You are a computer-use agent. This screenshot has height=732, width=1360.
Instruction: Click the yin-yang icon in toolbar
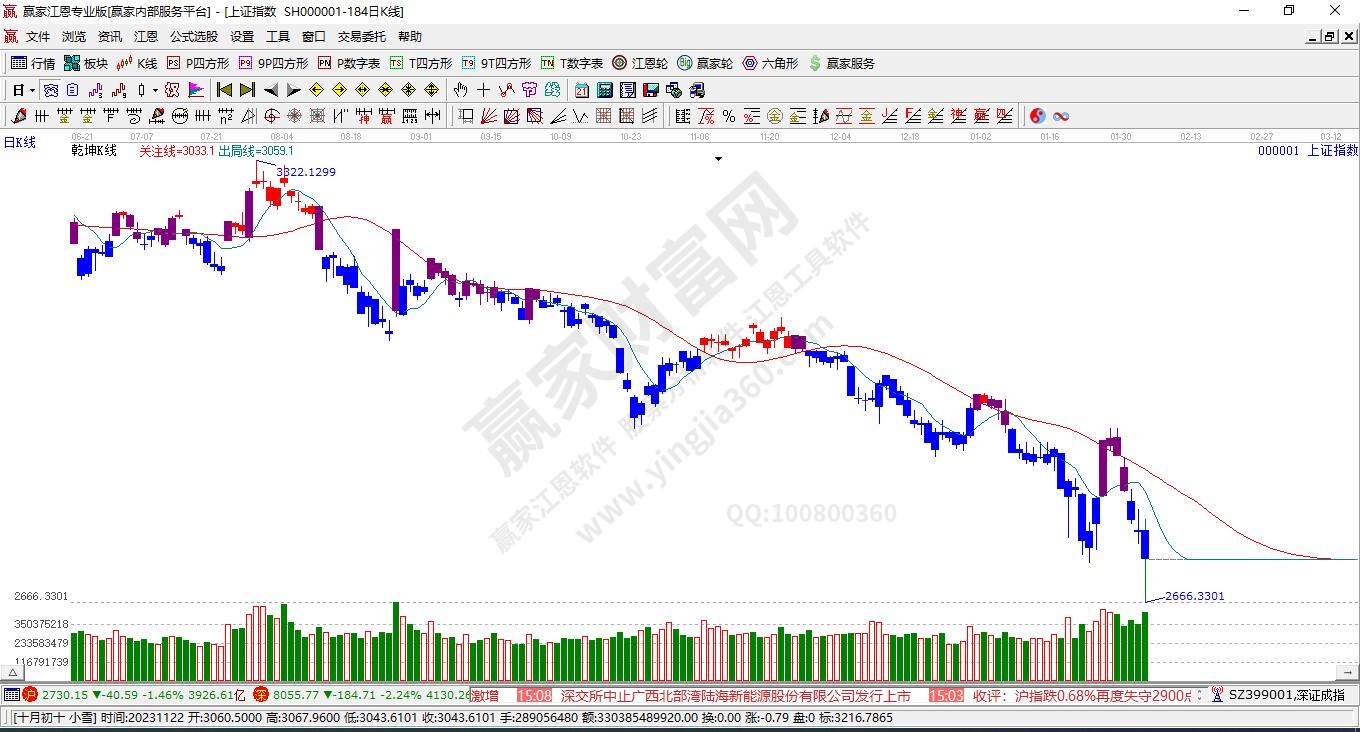(x=1037, y=116)
